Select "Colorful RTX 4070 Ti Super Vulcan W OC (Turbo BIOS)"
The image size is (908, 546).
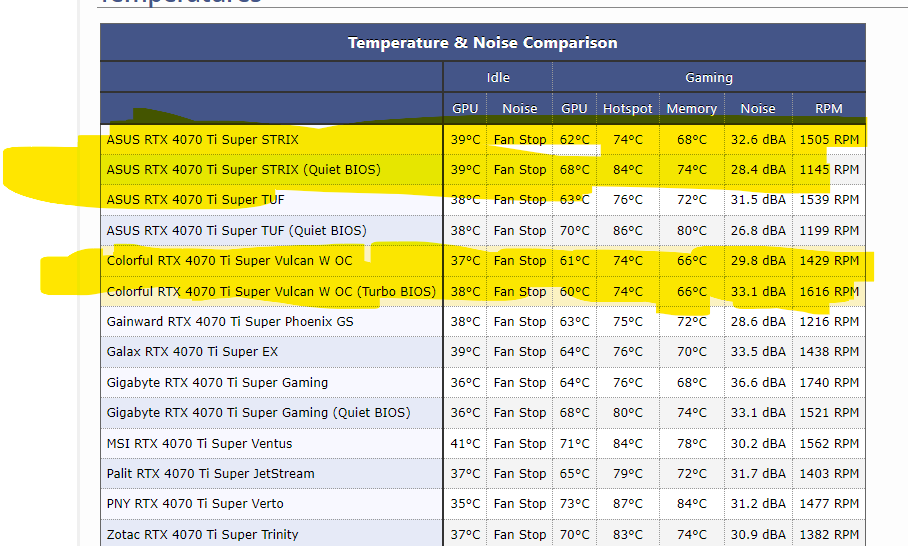coord(271,291)
